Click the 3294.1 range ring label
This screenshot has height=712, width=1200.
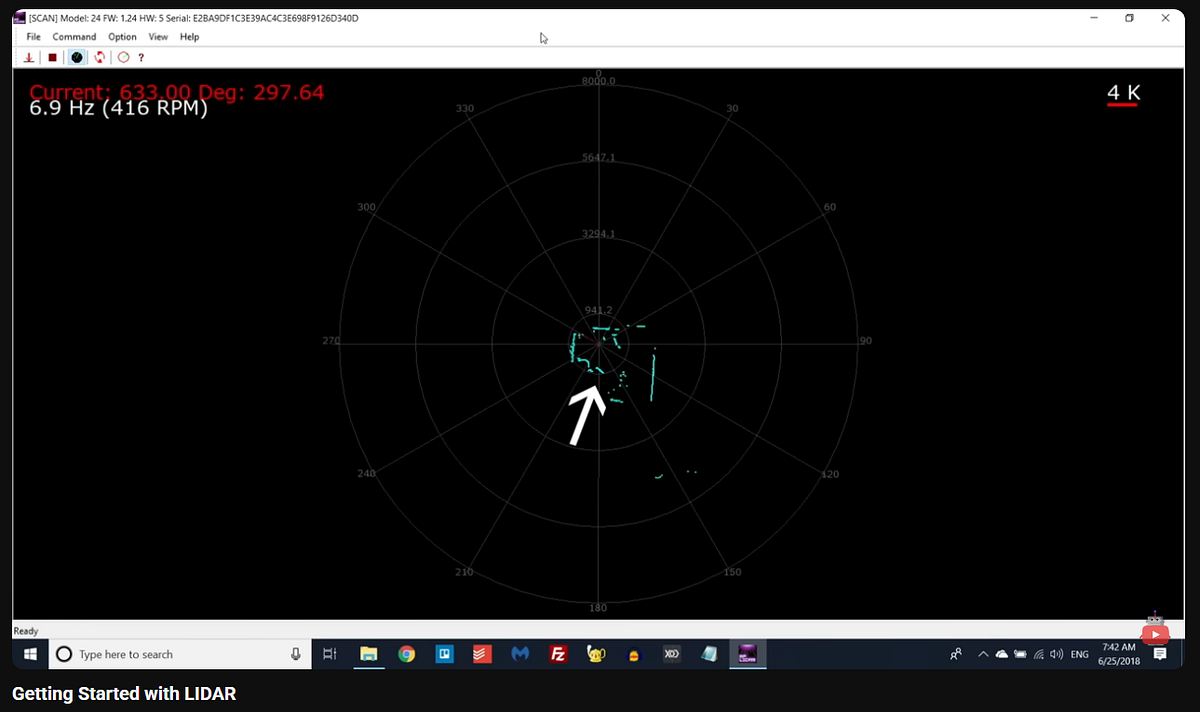pos(599,234)
